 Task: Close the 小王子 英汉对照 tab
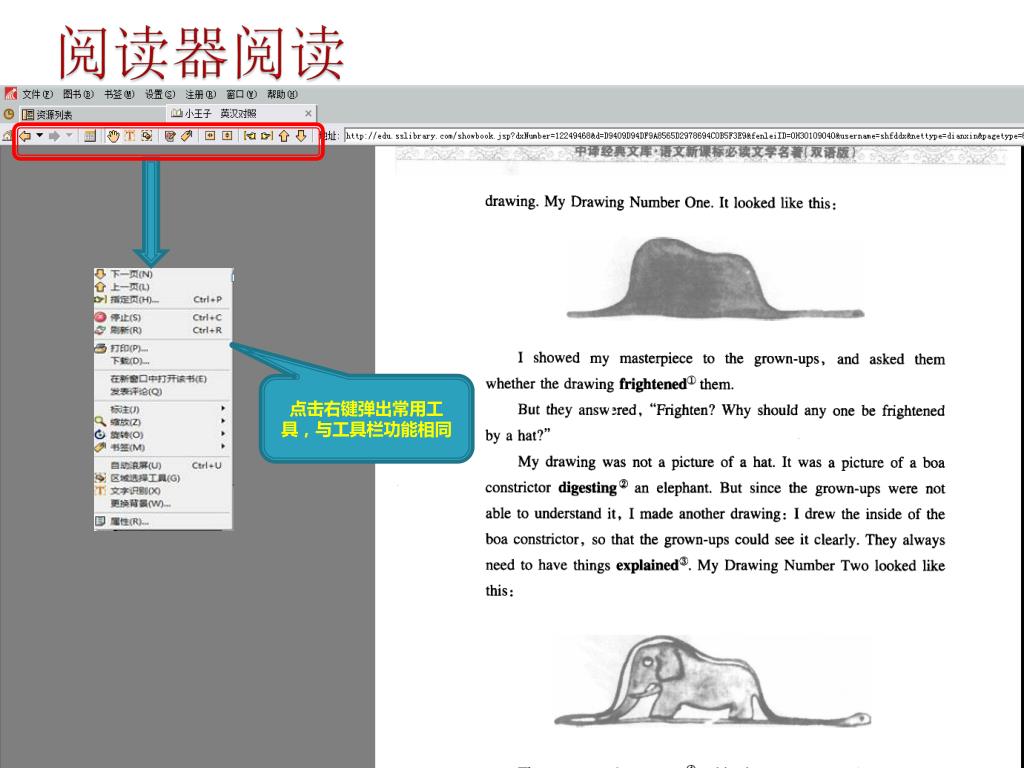pyautogui.click(x=308, y=114)
